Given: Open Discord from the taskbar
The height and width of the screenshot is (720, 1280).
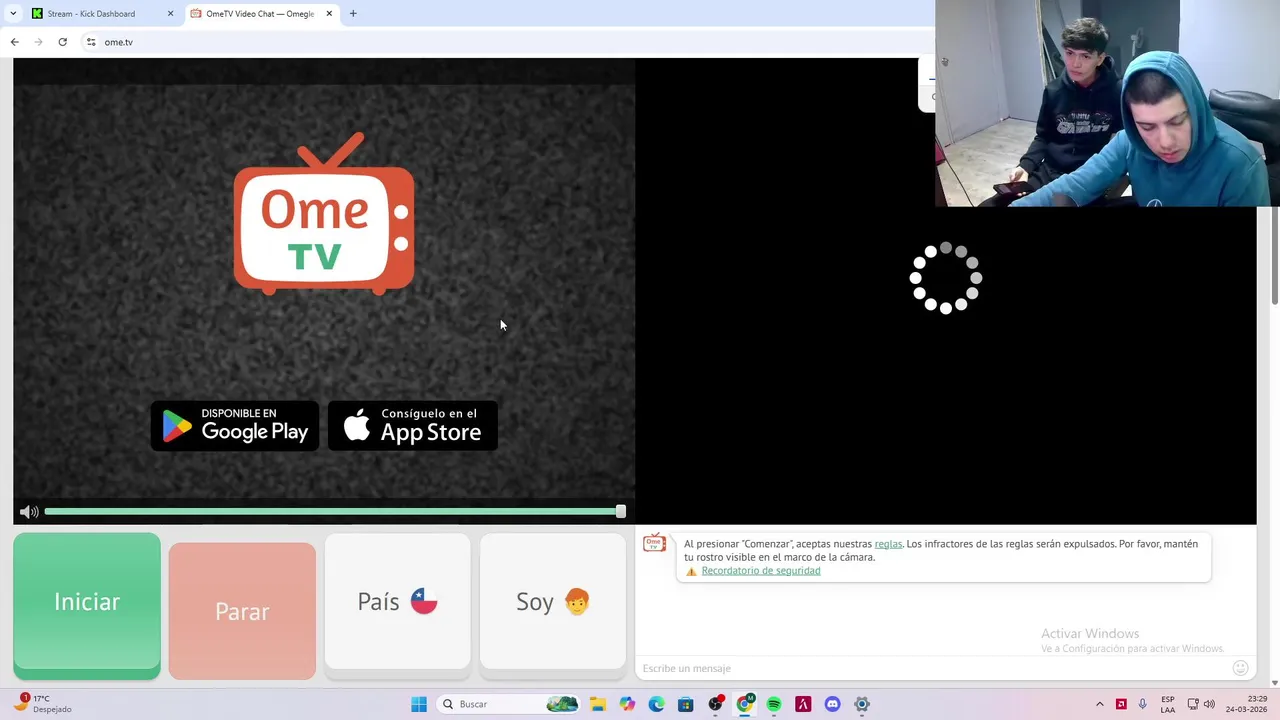Looking at the screenshot, I should click(832, 704).
